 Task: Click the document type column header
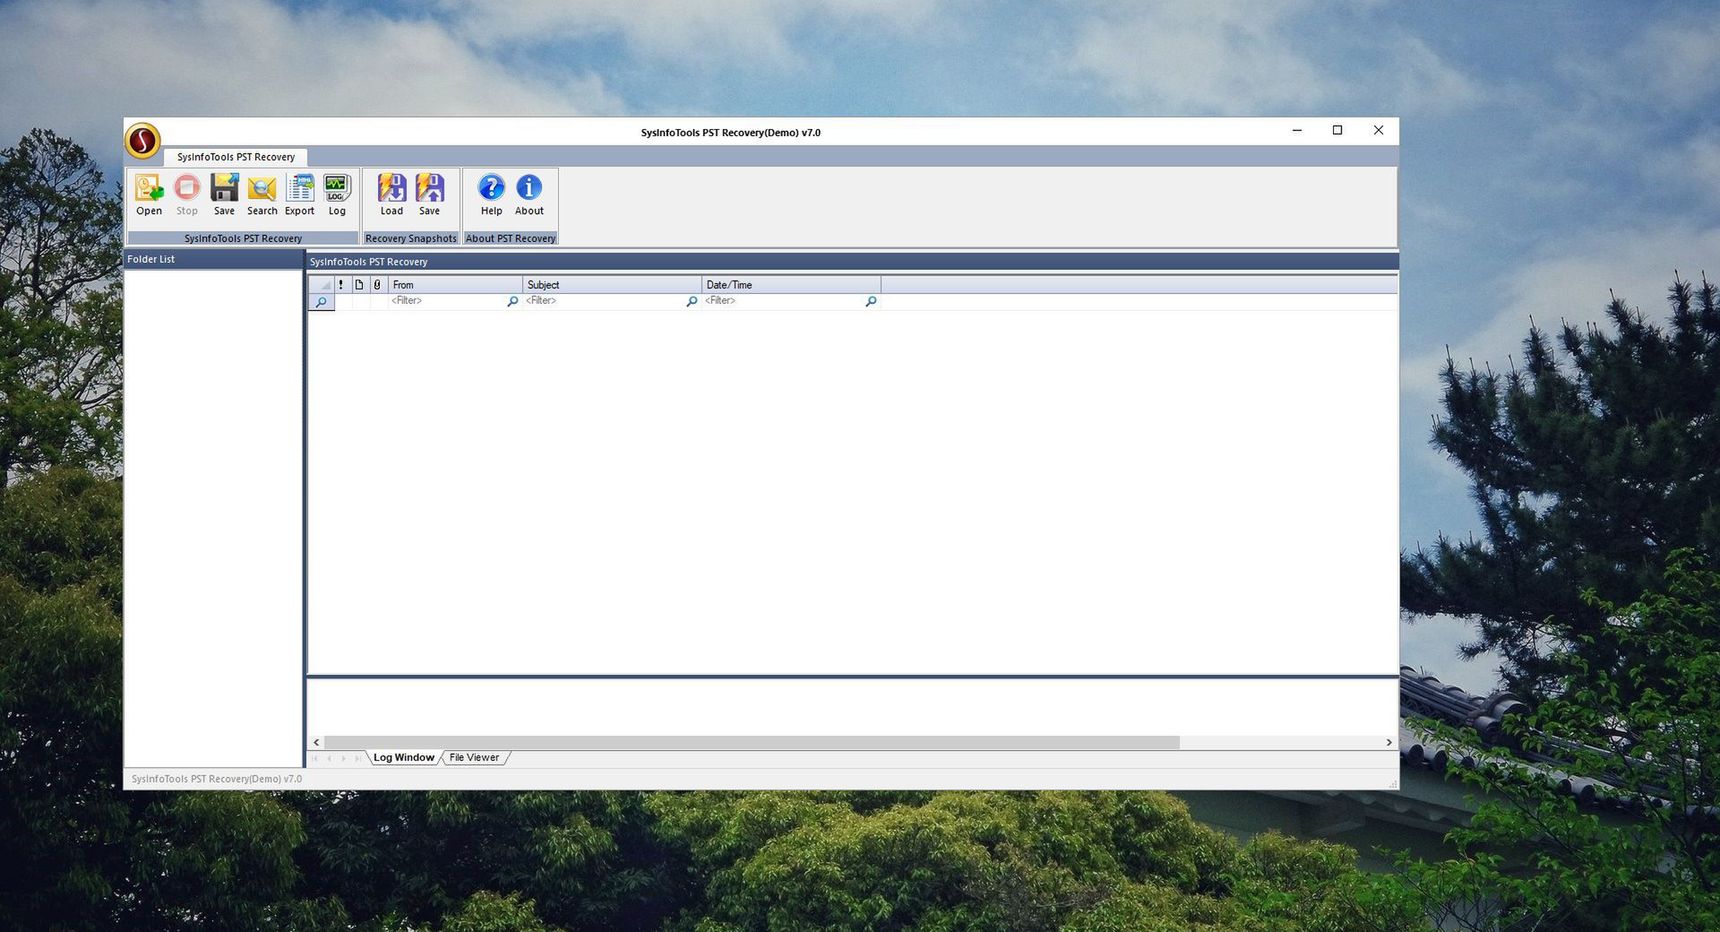[x=359, y=285]
